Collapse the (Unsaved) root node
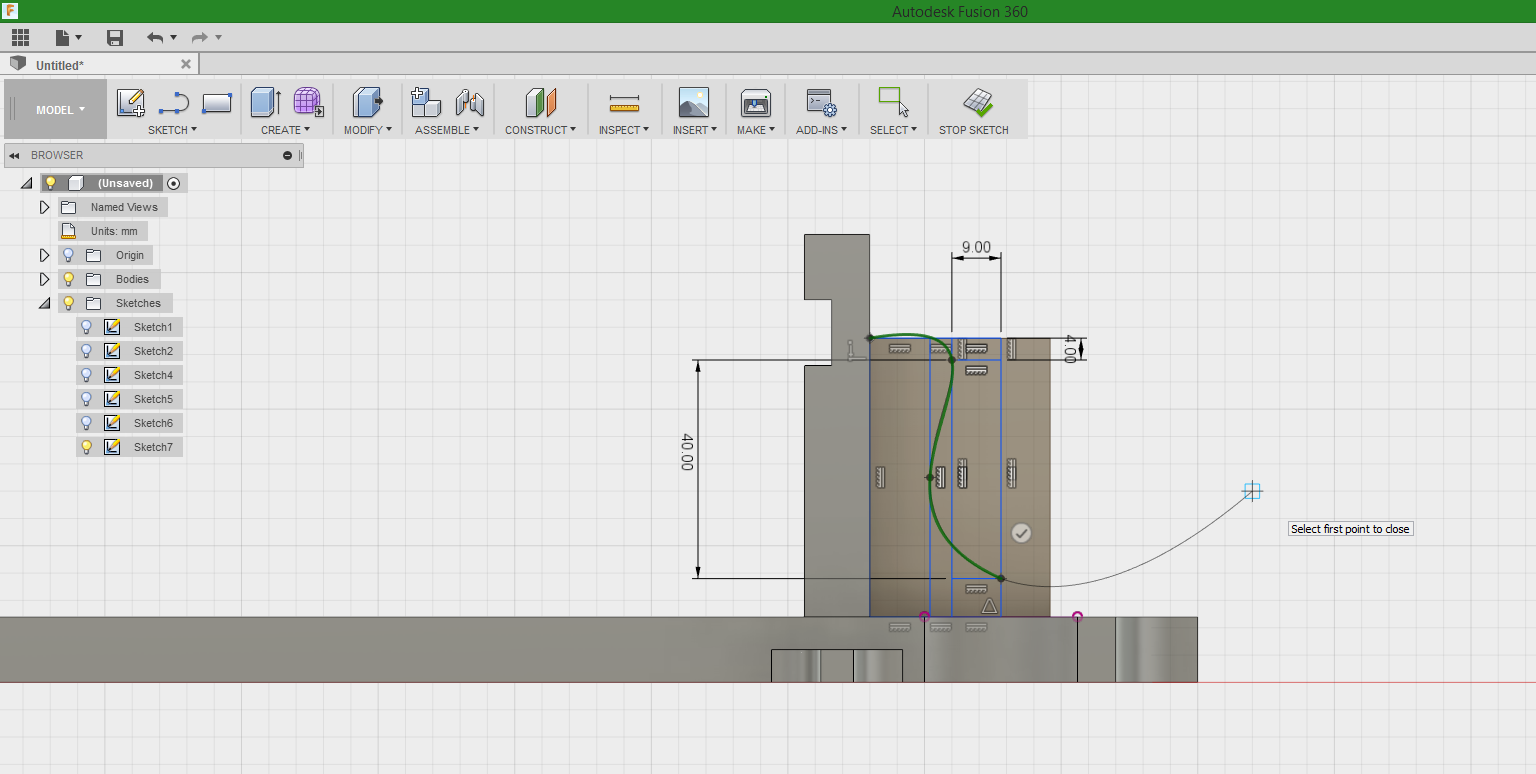Screen dimensions: 1536x774 [26, 184]
